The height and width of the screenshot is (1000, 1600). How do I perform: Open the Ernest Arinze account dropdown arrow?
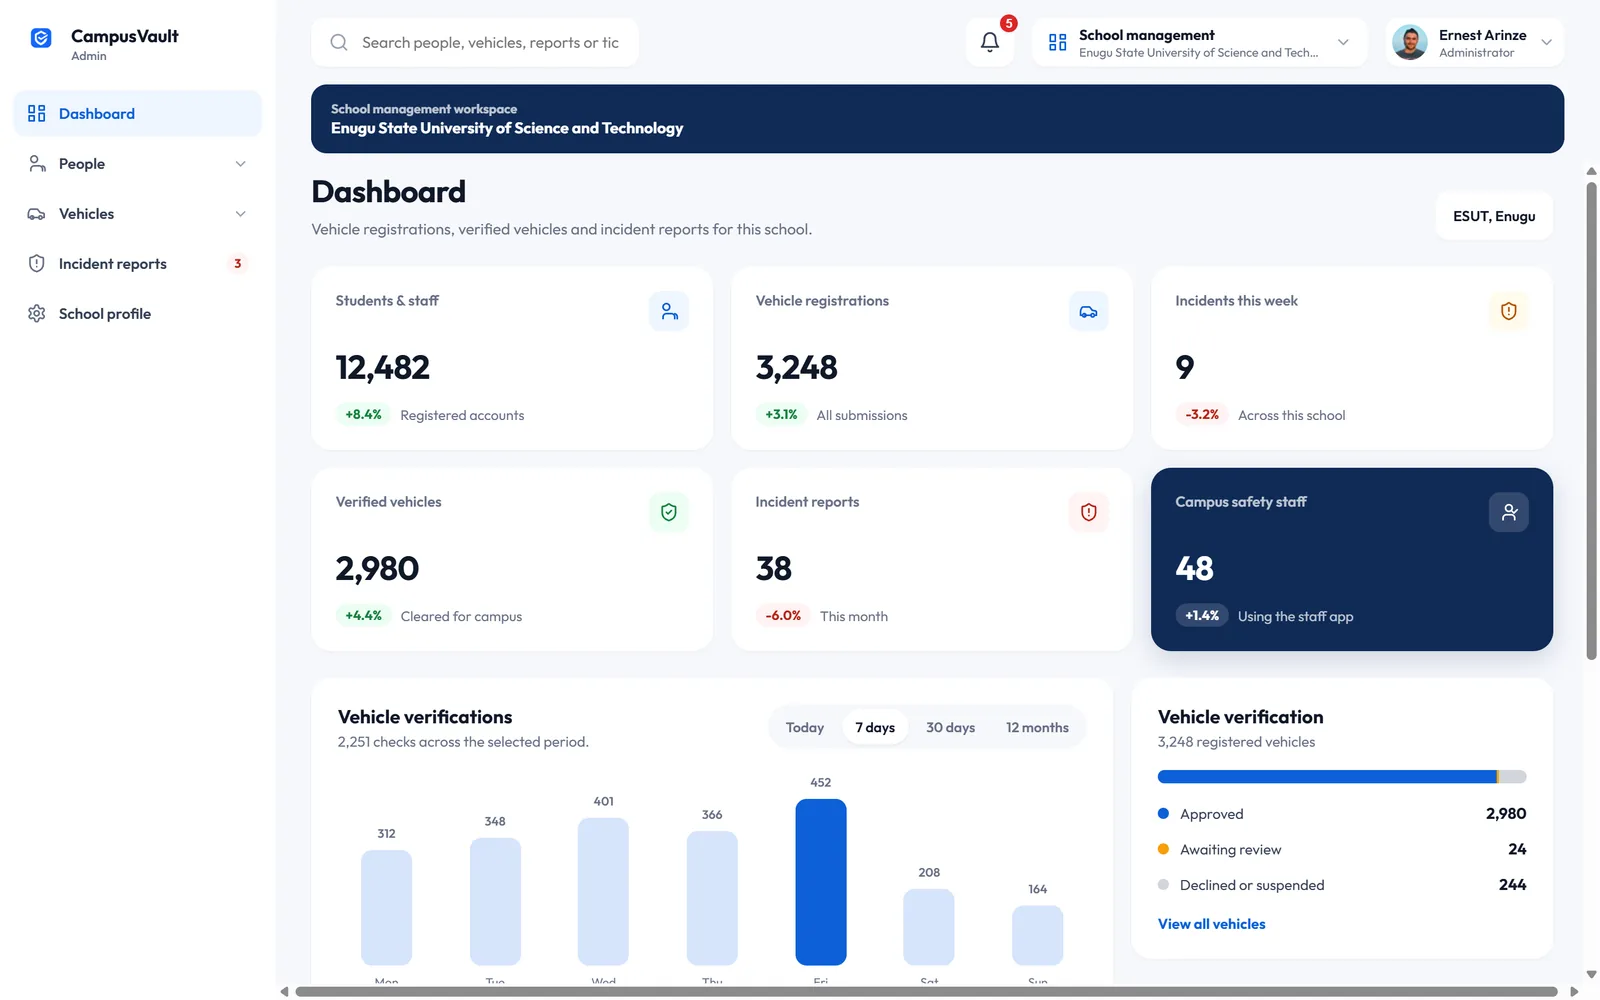[1546, 42]
